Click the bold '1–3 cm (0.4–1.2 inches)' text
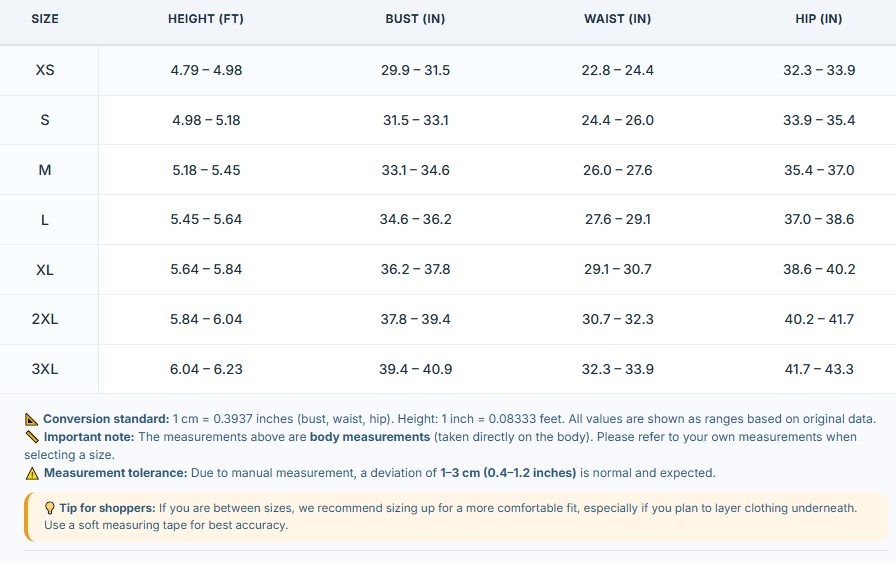This screenshot has width=896, height=561. (508, 473)
